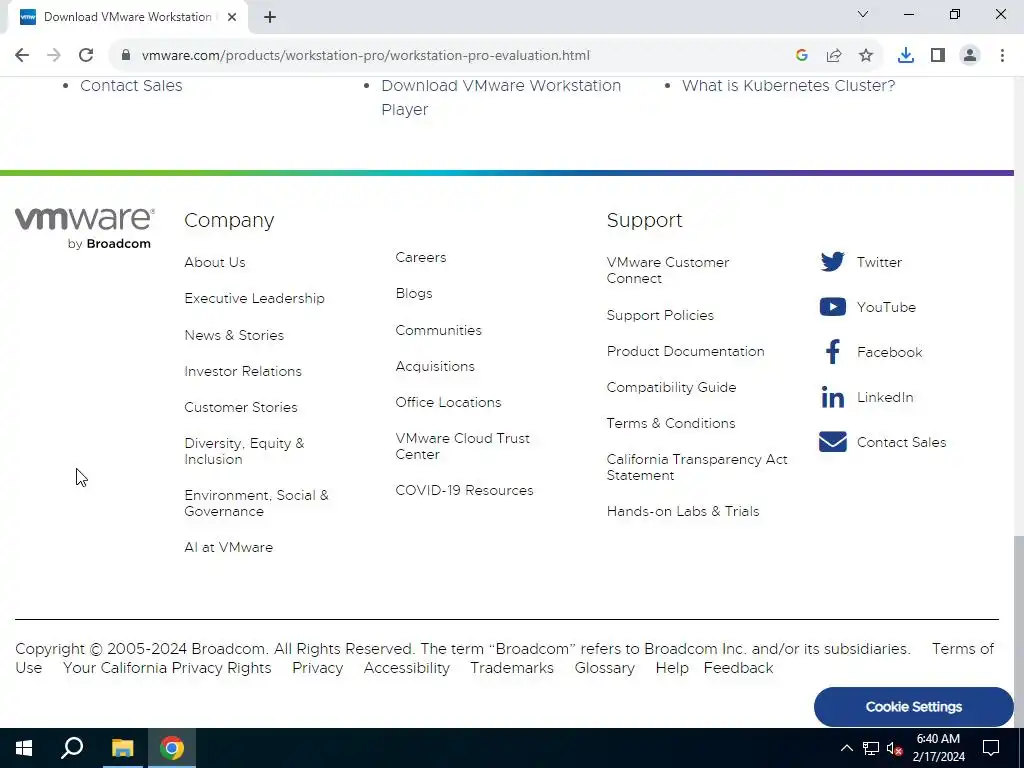View site info padlock icon
This screenshot has height=768, width=1024.
tap(126, 56)
